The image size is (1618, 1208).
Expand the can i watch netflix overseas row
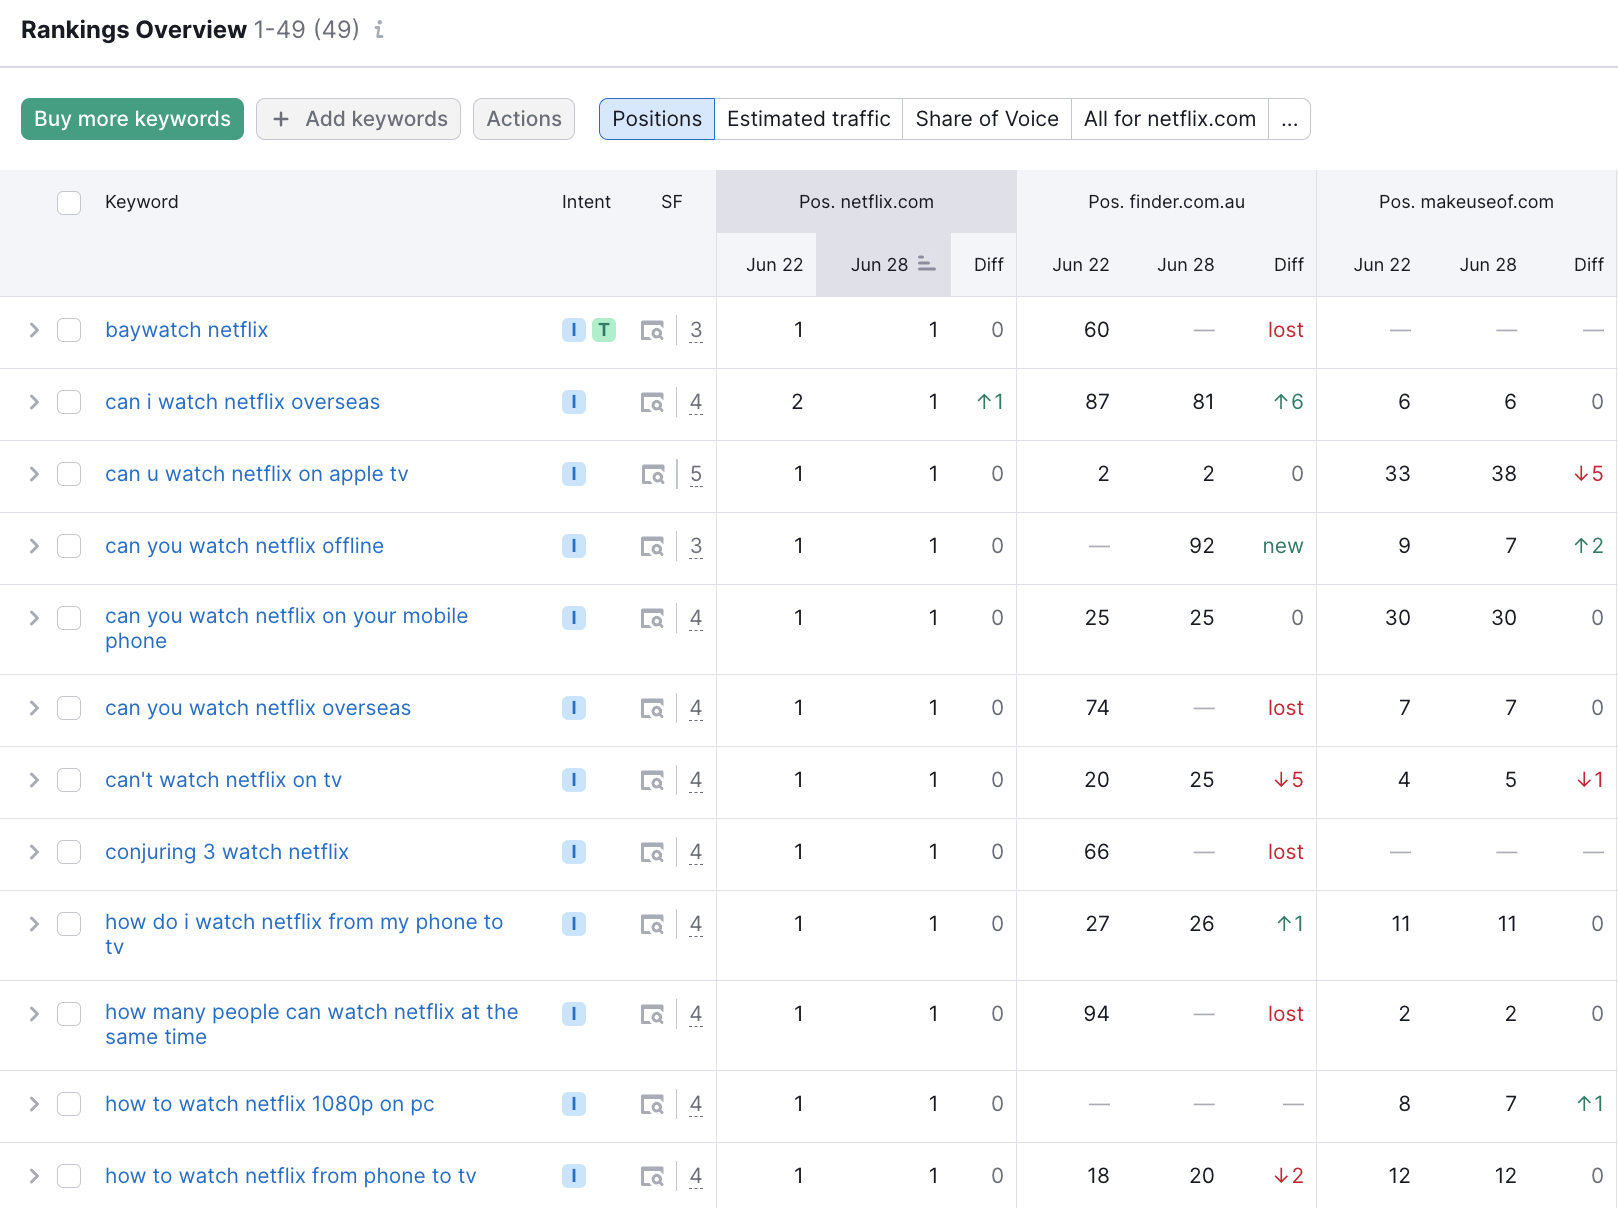pyautogui.click(x=34, y=402)
